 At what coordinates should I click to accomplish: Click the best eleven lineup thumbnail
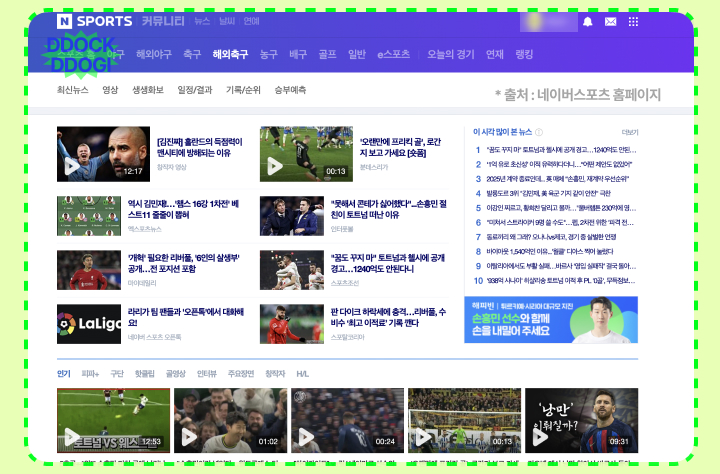pyautogui.click(x=89, y=216)
